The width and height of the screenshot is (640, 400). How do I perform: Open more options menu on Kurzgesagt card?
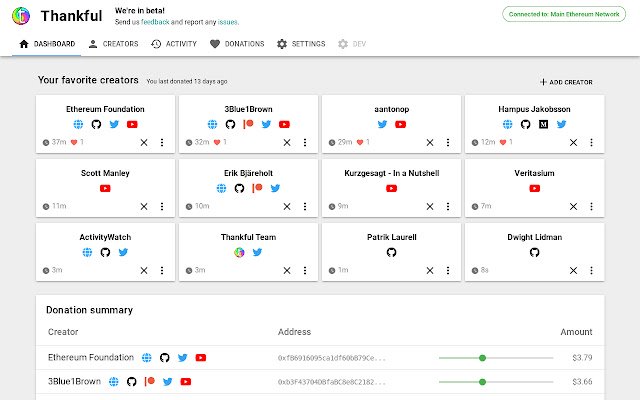click(x=448, y=207)
